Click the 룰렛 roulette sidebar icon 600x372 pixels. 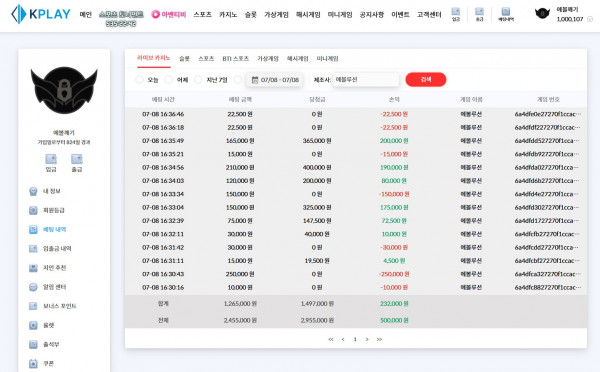point(33,325)
